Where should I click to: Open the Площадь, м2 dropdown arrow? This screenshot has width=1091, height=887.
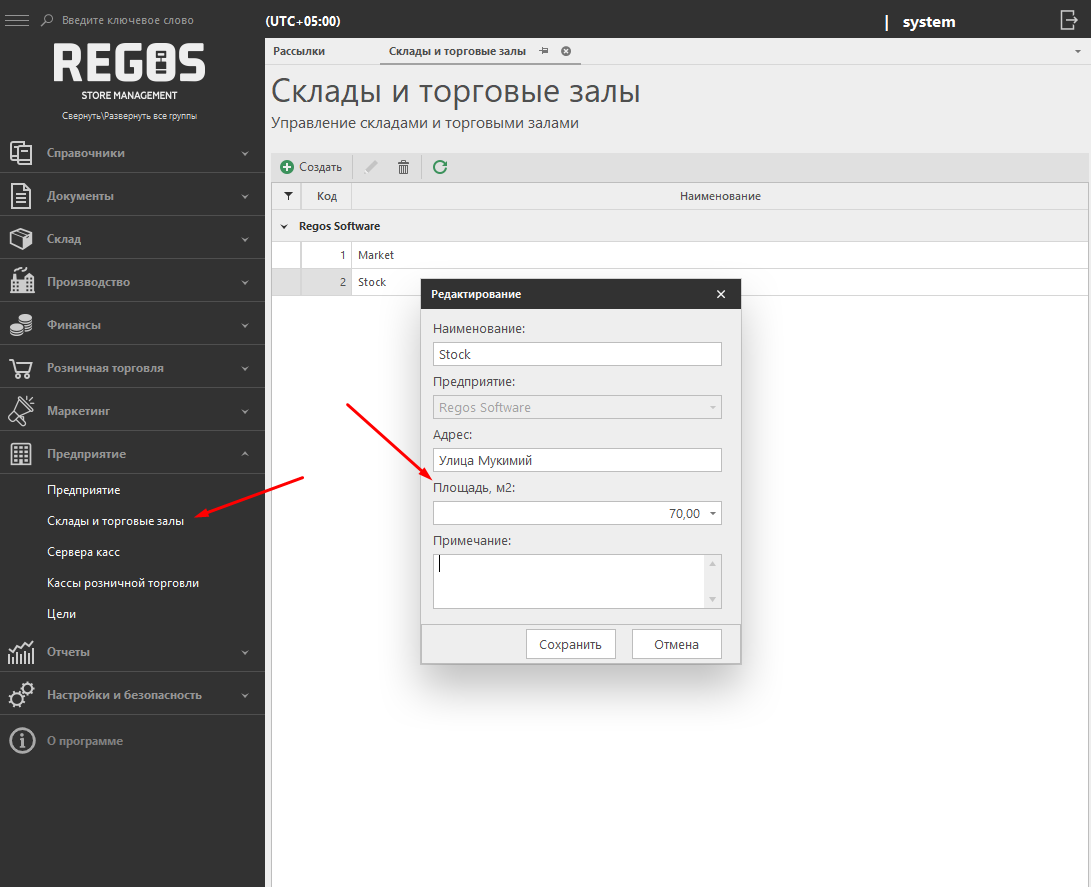point(712,514)
